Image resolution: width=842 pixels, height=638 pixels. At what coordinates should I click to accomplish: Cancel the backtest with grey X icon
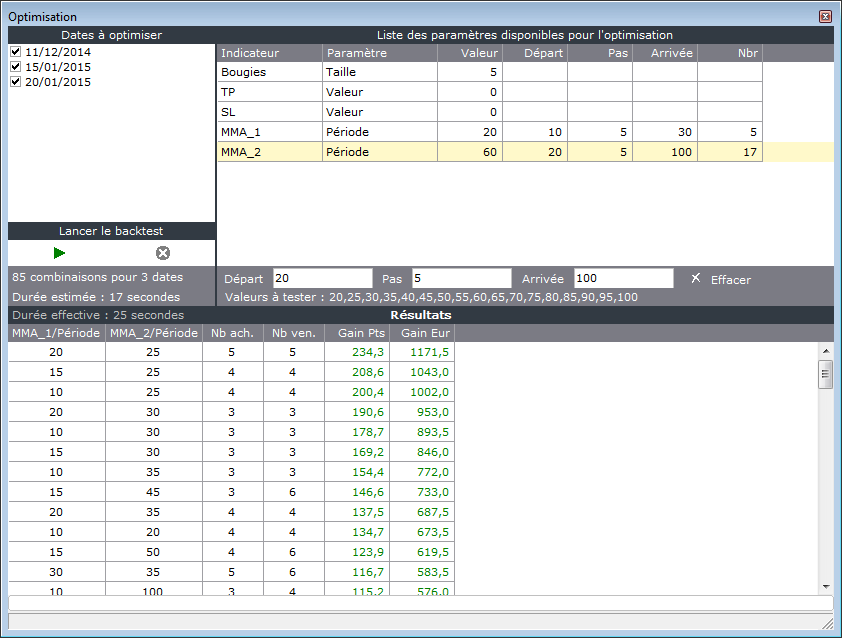163,253
